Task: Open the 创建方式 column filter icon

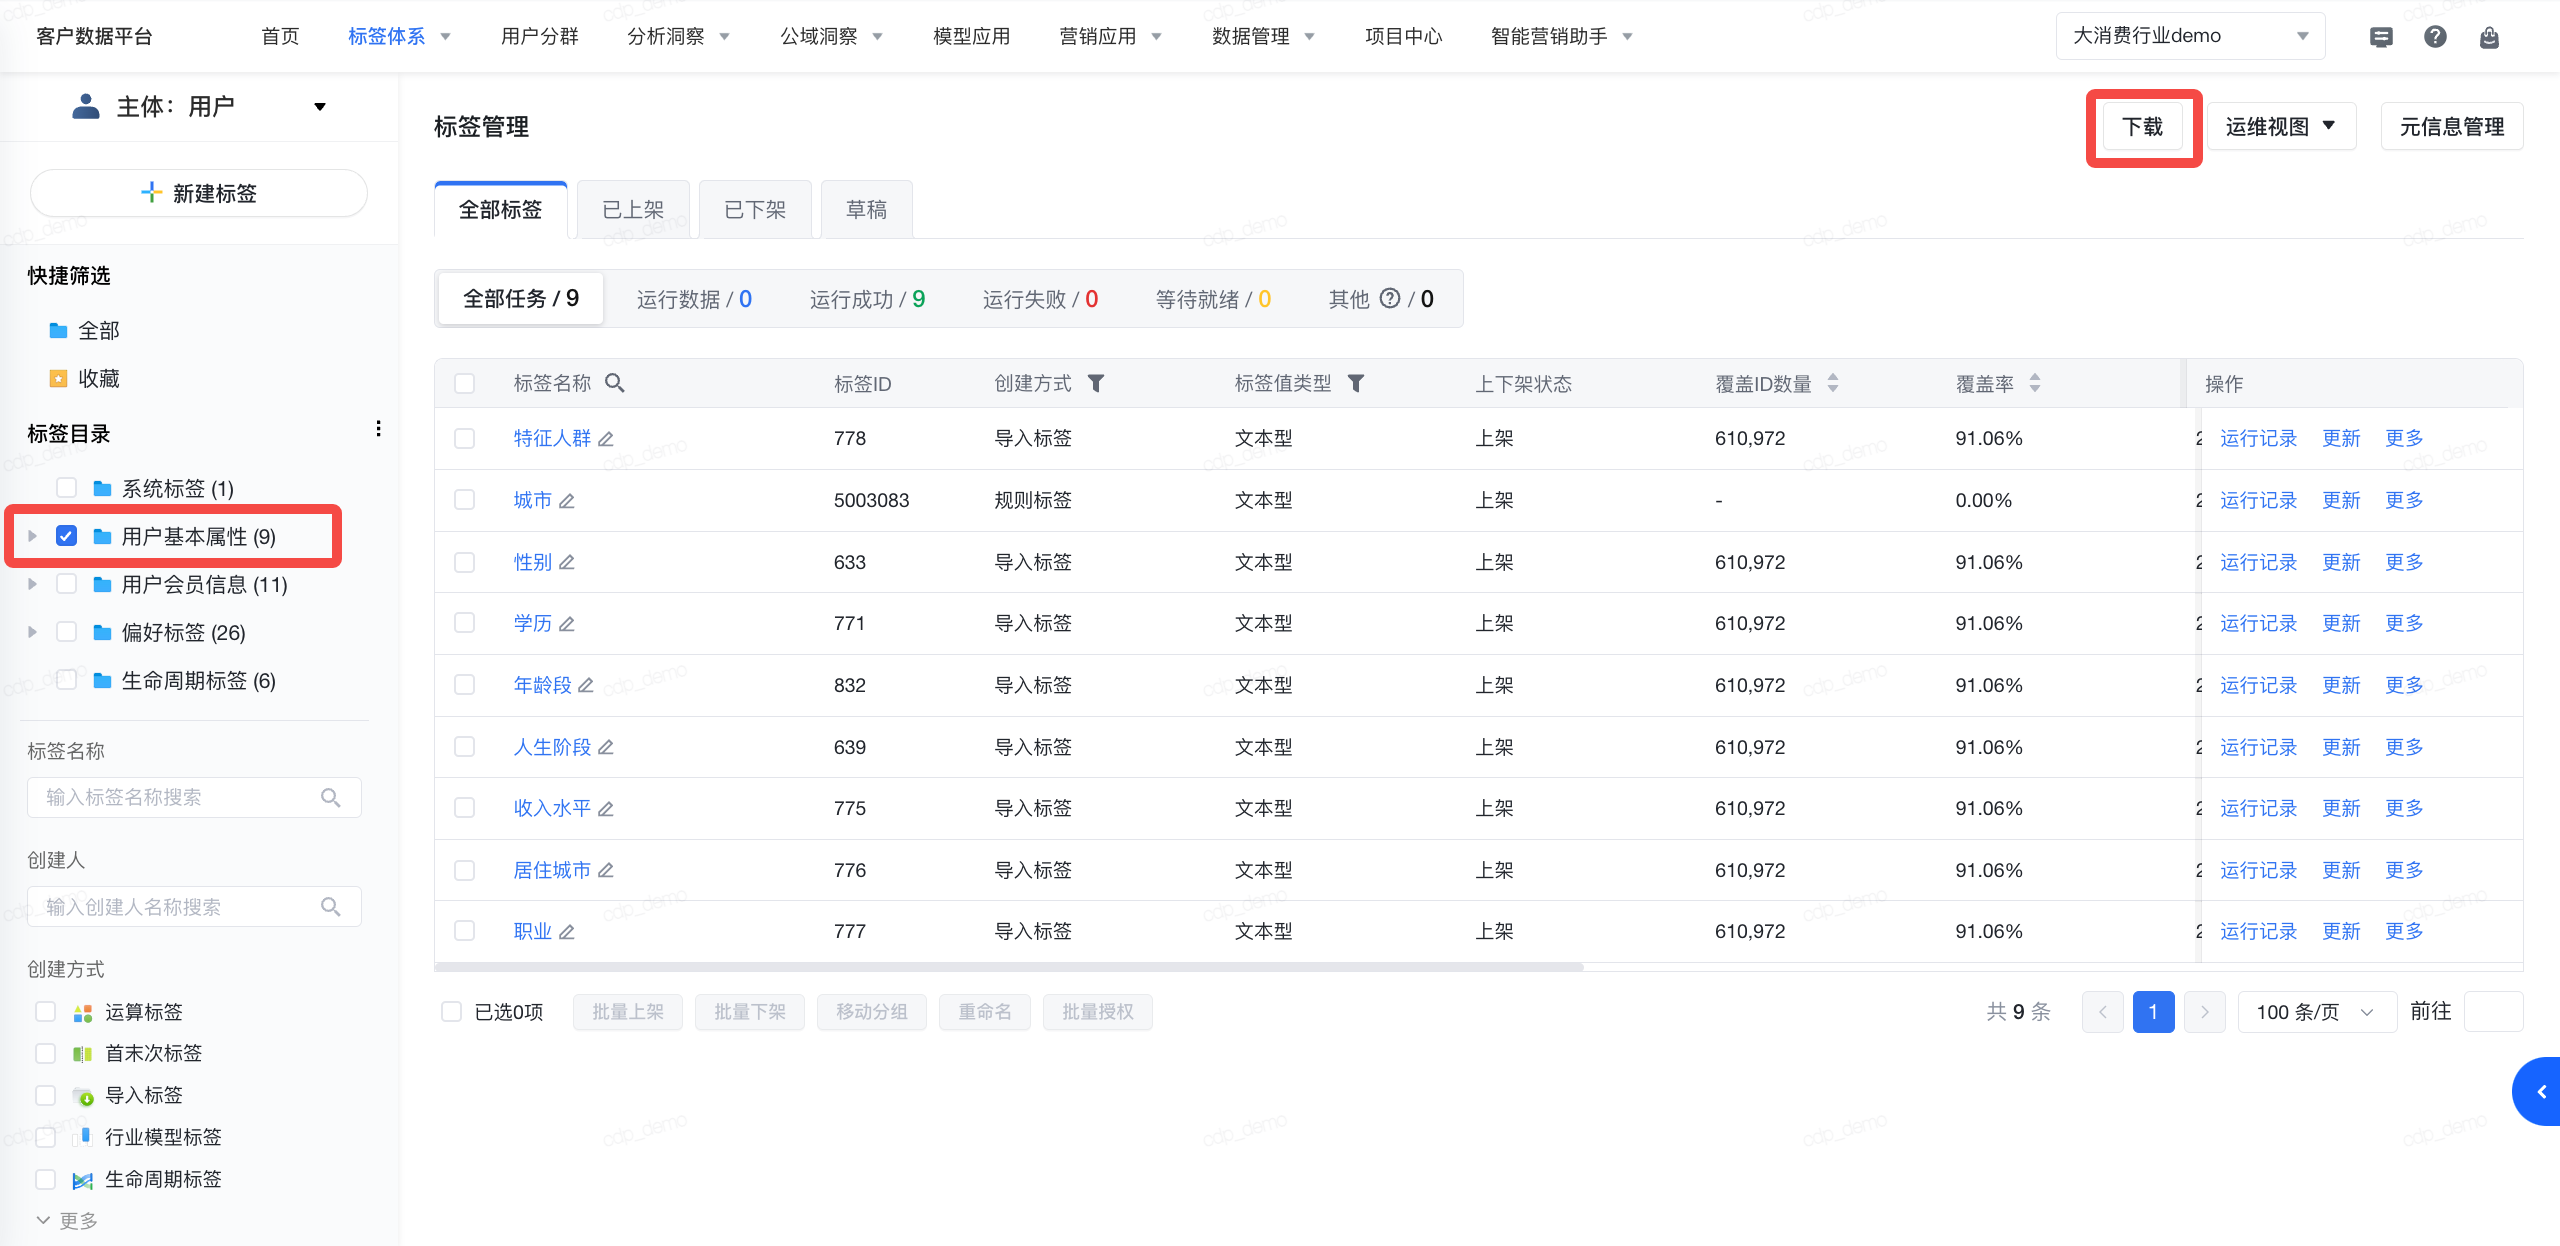Action: tap(1096, 383)
